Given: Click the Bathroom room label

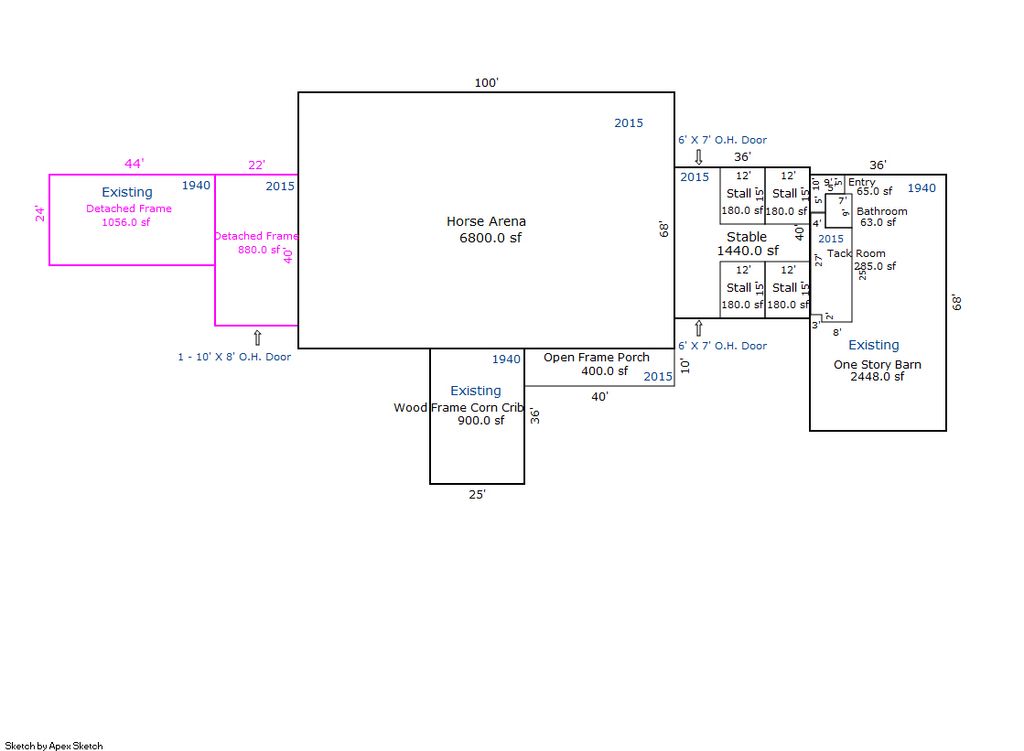Looking at the screenshot, I should (881, 212).
